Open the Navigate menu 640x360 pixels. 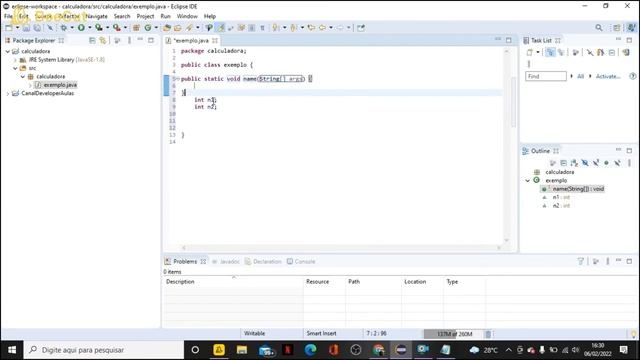[x=97, y=16]
